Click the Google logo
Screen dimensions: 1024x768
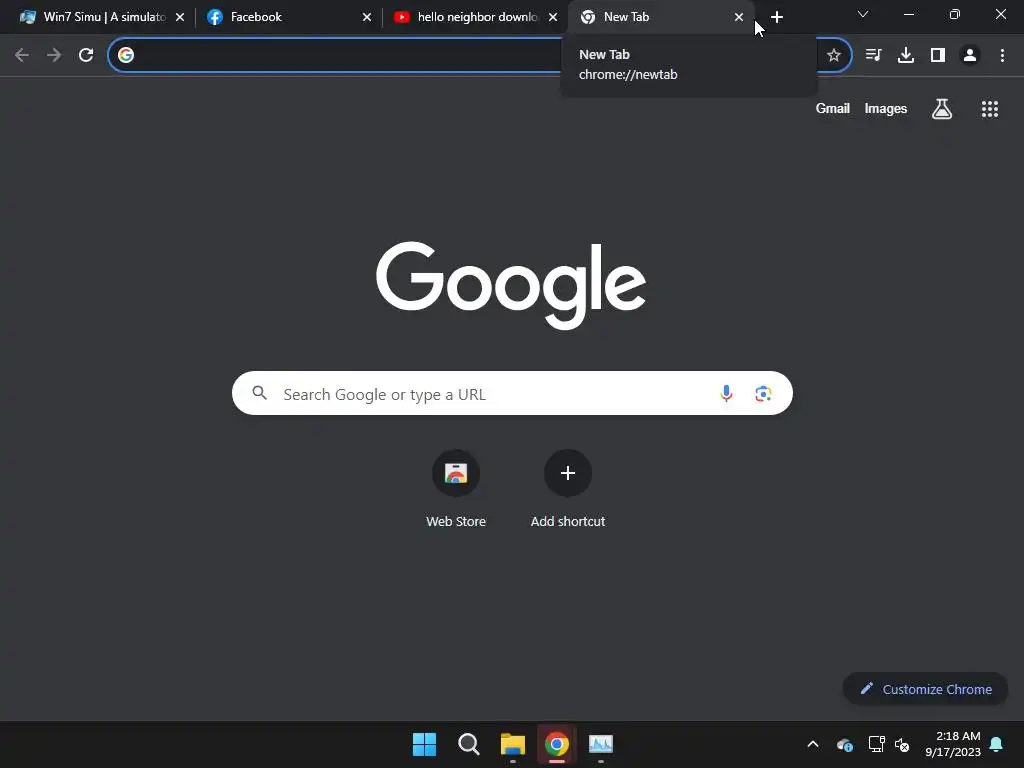point(511,285)
